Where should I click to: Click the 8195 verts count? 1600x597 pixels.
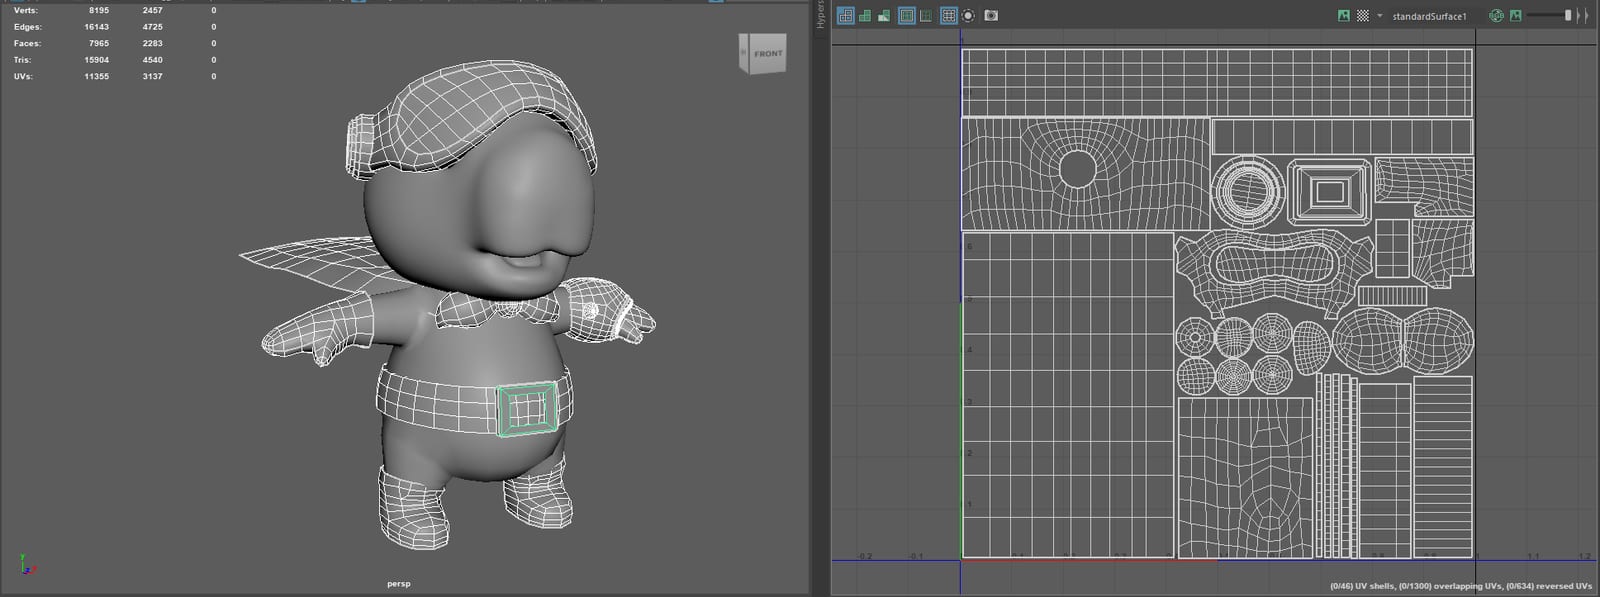(99, 10)
